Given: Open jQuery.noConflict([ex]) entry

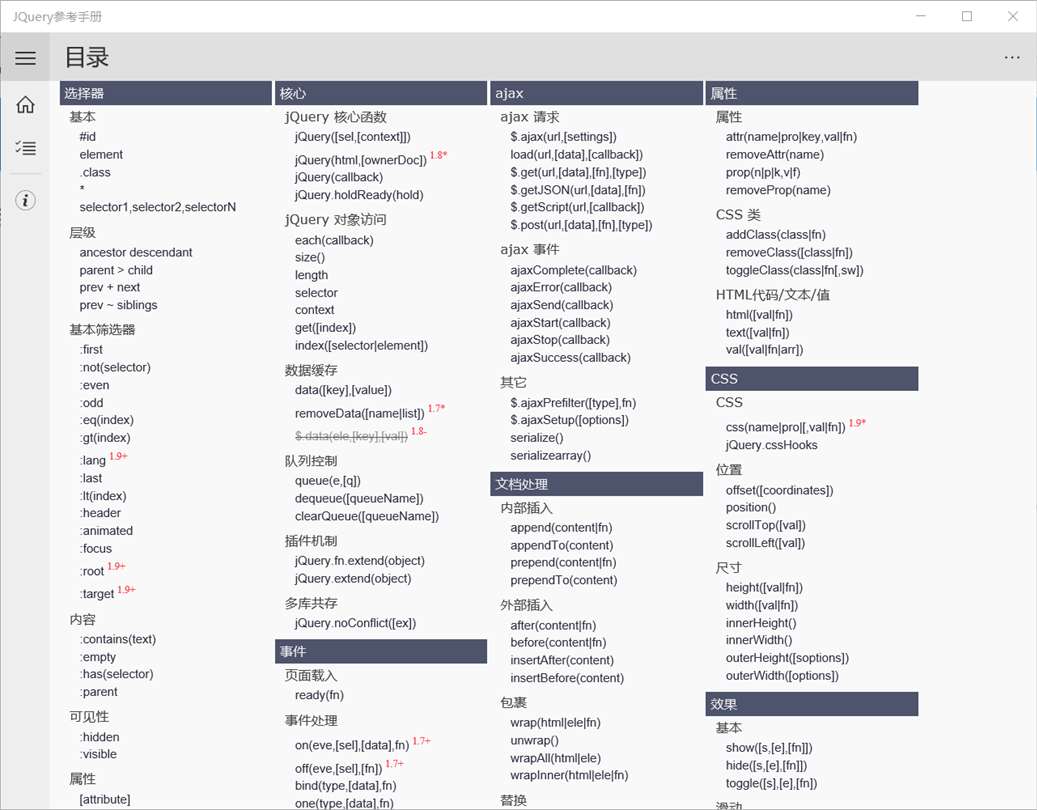Looking at the screenshot, I should 355,623.
